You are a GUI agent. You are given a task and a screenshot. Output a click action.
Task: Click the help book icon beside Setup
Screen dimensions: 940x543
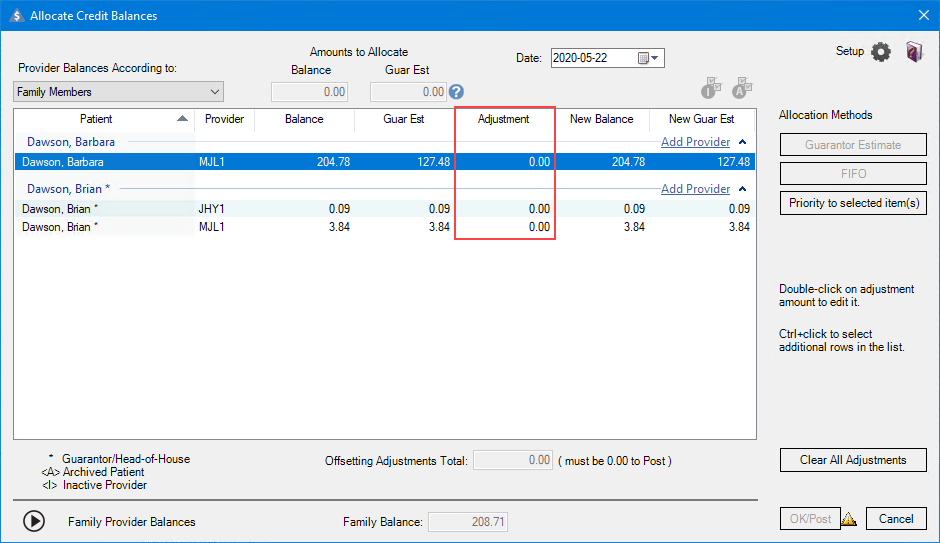pyautogui.click(x=914, y=53)
